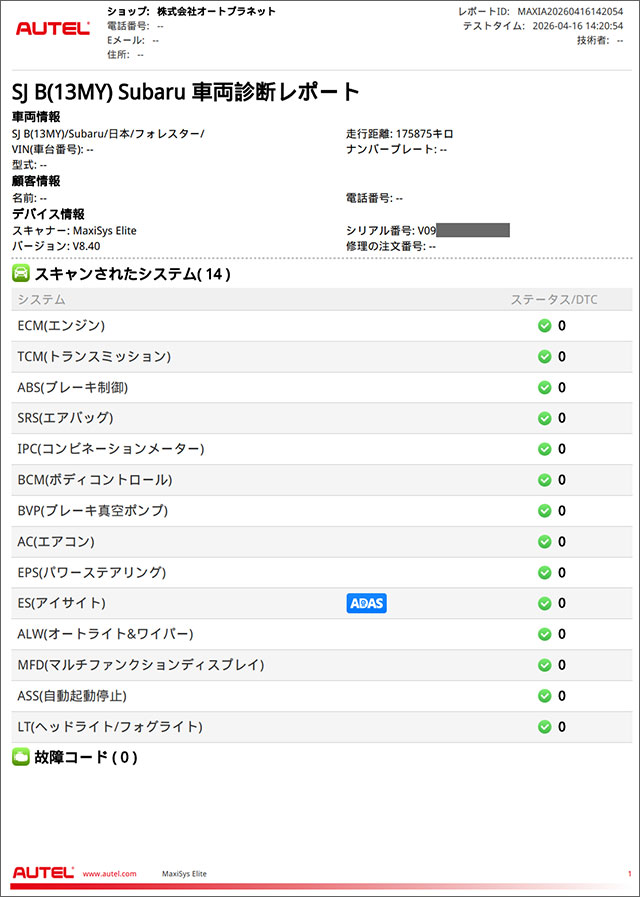Click the green check icon in the AC(エアコン) row
This screenshot has height=897, width=640.
(x=544, y=542)
